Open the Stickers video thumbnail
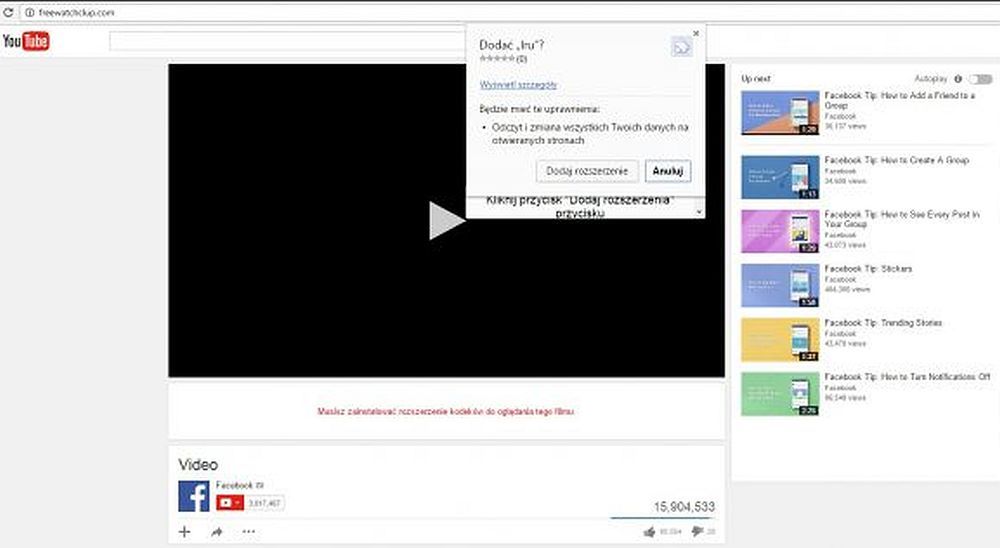The image size is (1000, 548). pos(780,286)
